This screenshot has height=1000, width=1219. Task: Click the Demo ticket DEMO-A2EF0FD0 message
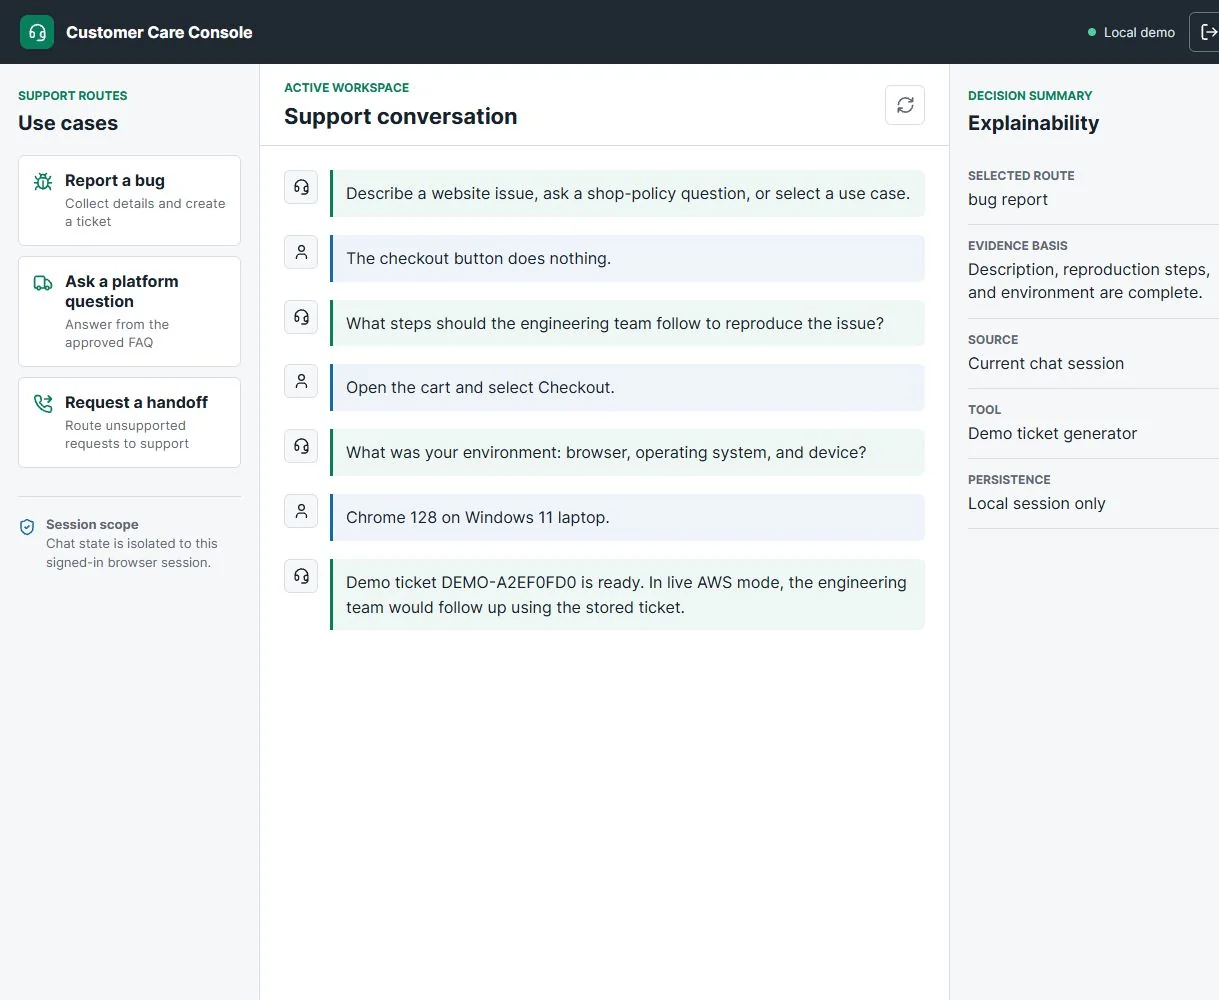[628, 594]
